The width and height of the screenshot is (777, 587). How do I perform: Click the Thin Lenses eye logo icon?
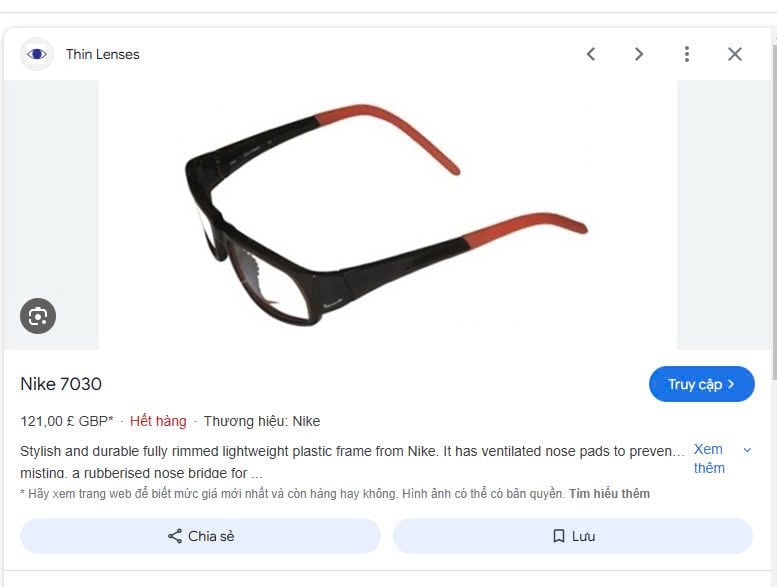(x=37, y=54)
